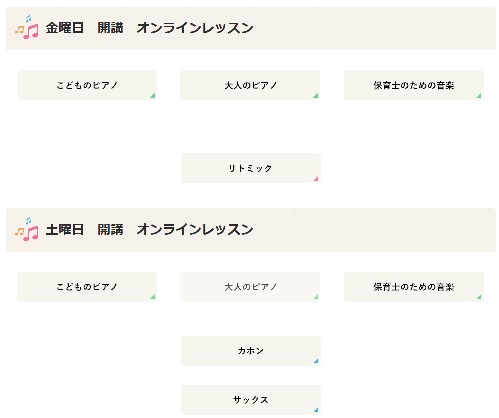The image size is (499, 418).
Task: Open the リトミック lesson button
Action: point(251,168)
